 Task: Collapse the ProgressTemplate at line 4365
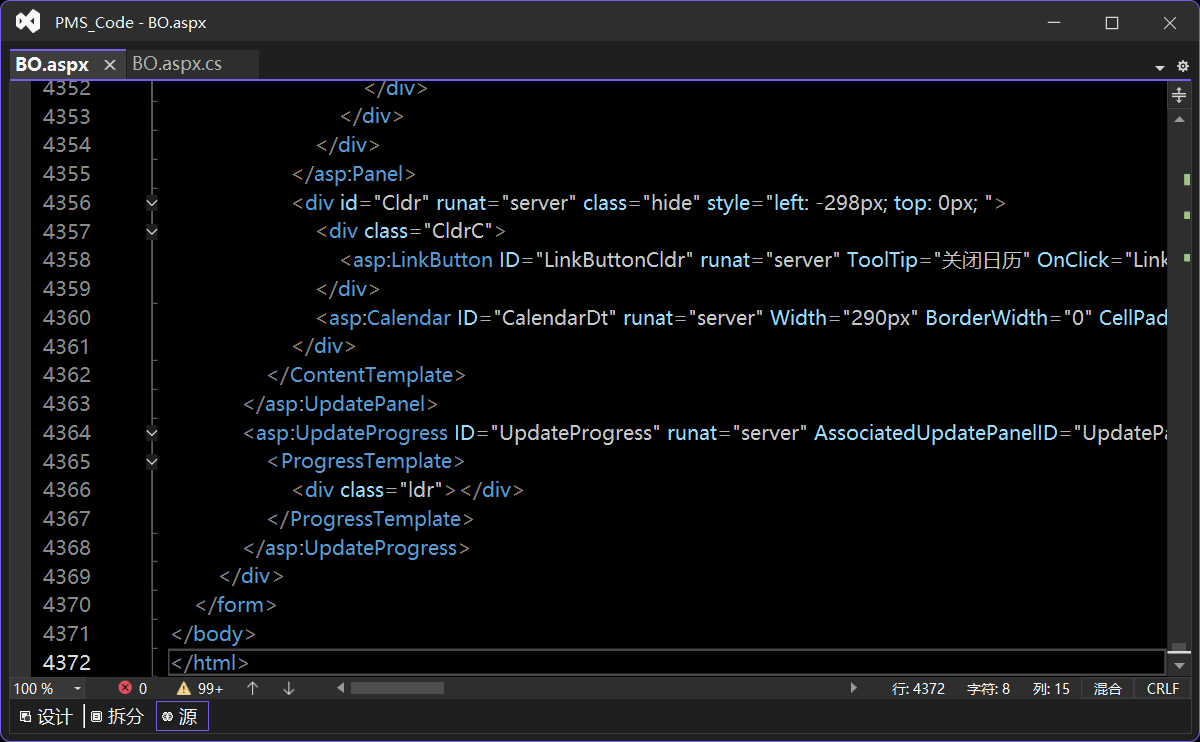tap(152, 462)
